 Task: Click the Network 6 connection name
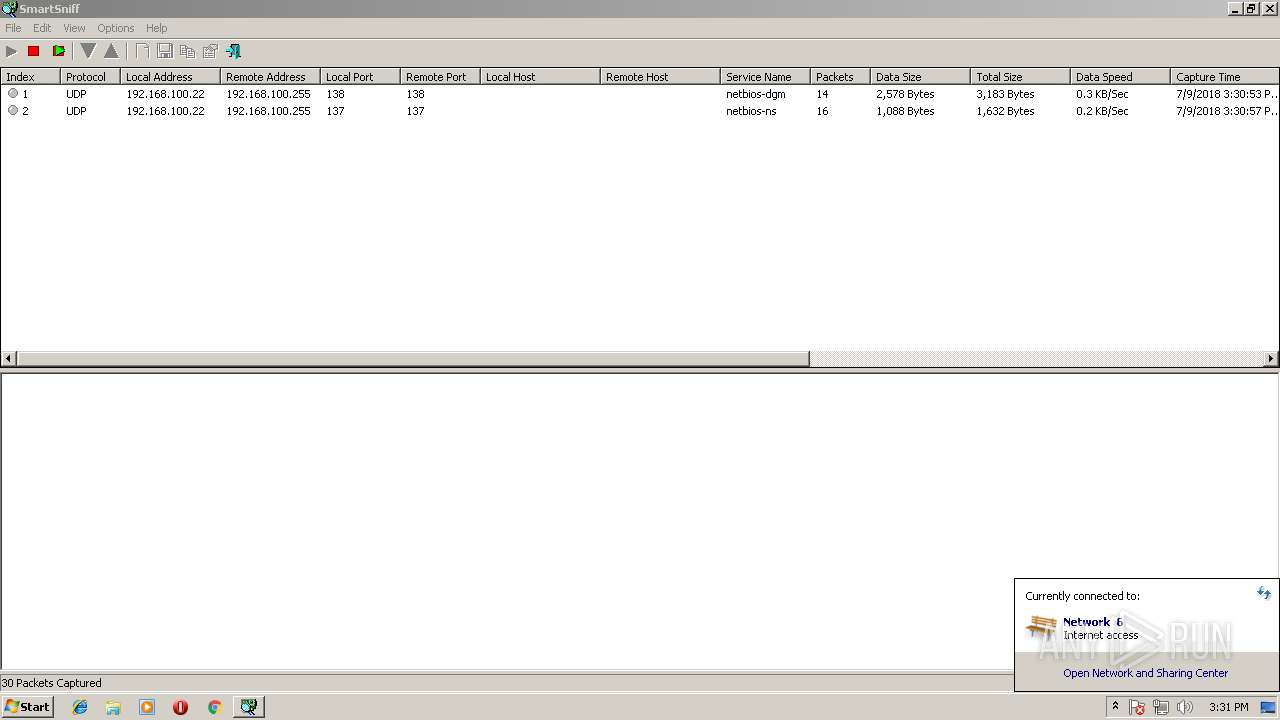pyautogui.click(x=1092, y=622)
